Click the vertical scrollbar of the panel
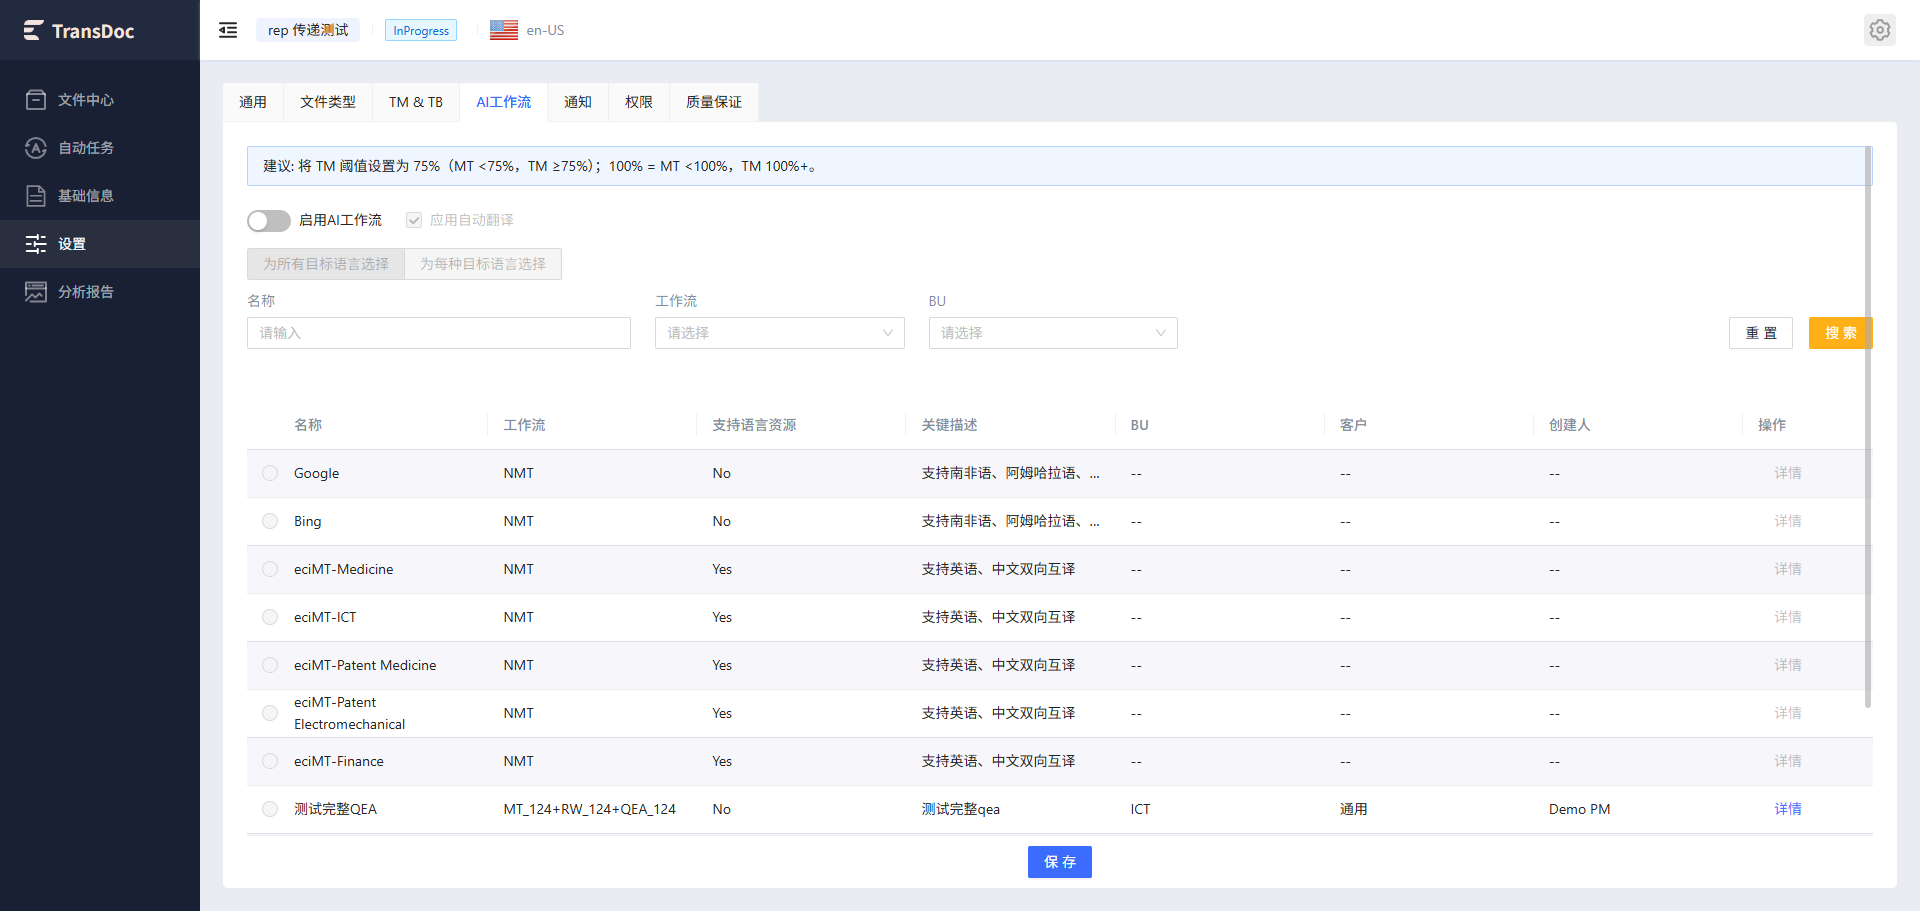This screenshot has height=911, width=1920. click(x=1868, y=427)
